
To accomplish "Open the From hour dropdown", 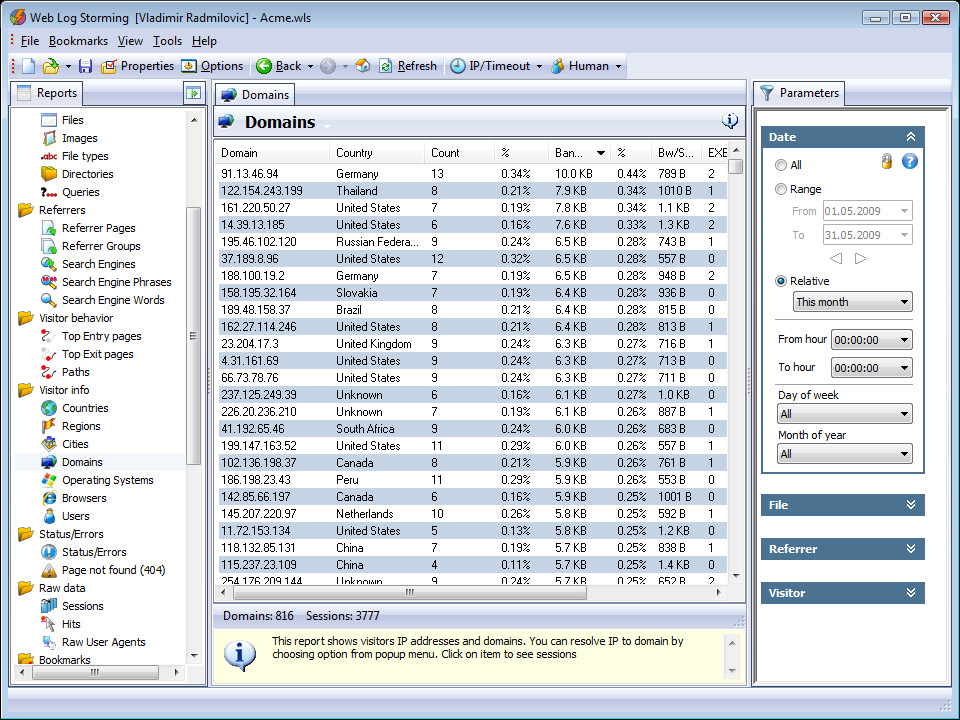I will (x=872, y=340).
